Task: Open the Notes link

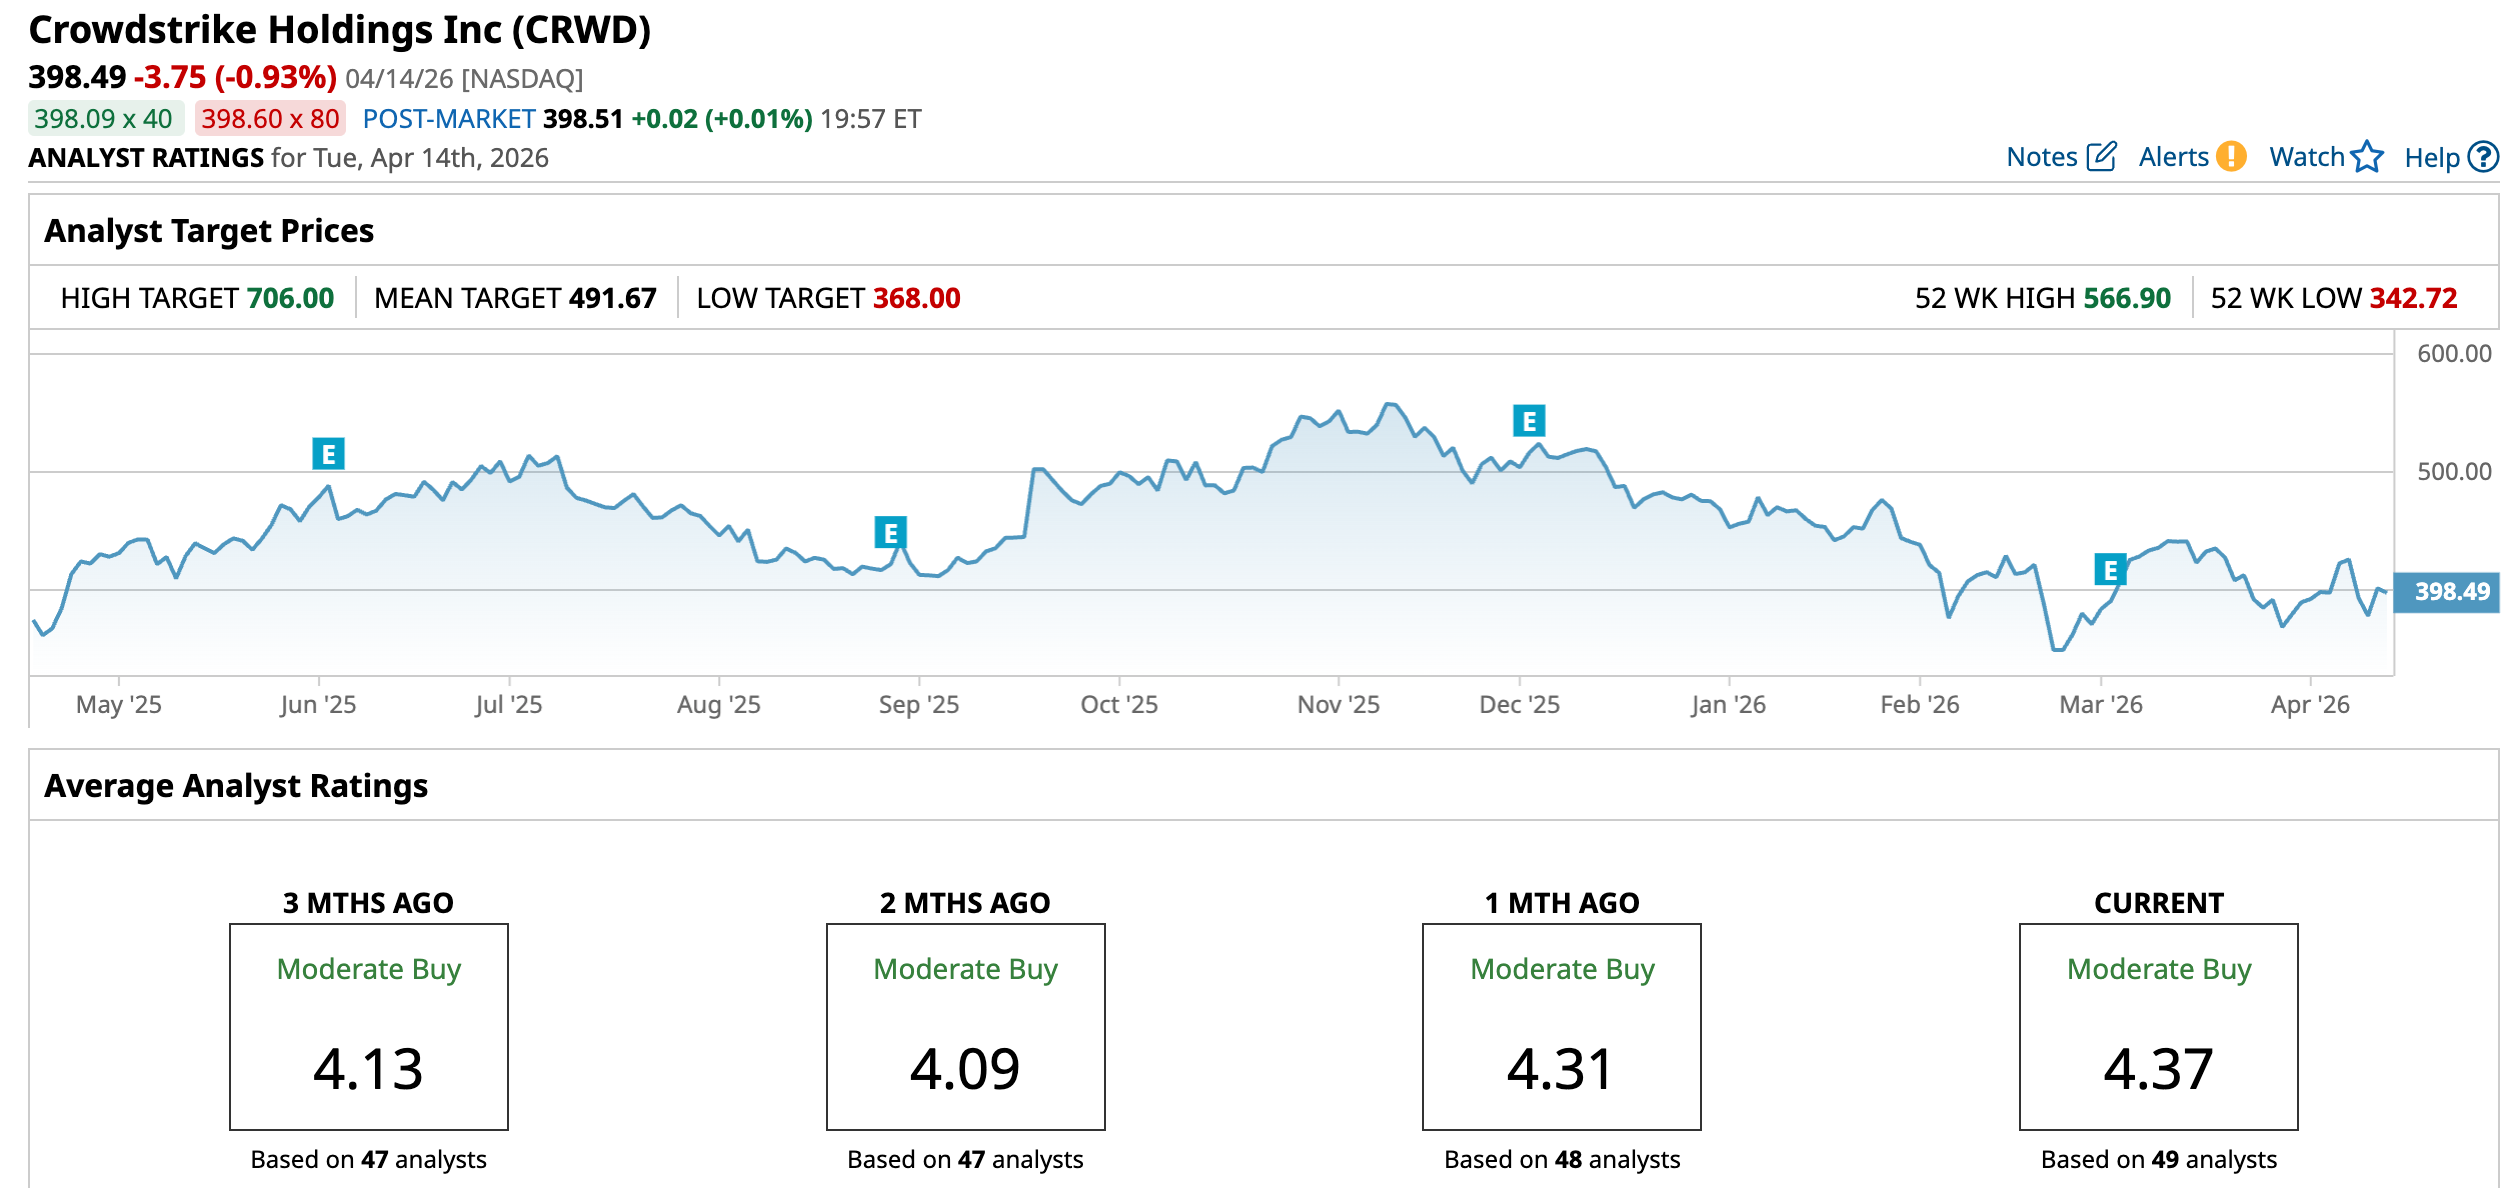Action: tap(2041, 157)
